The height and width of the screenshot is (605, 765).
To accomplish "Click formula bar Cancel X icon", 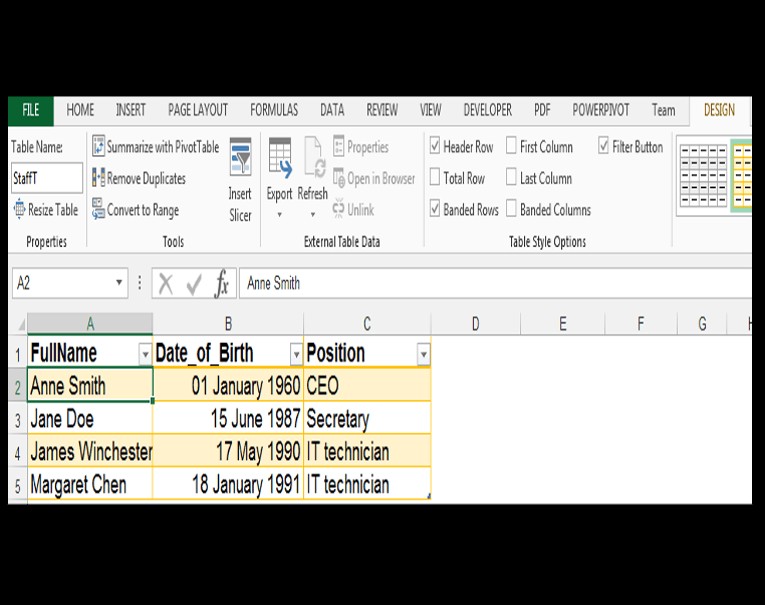I will [166, 283].
